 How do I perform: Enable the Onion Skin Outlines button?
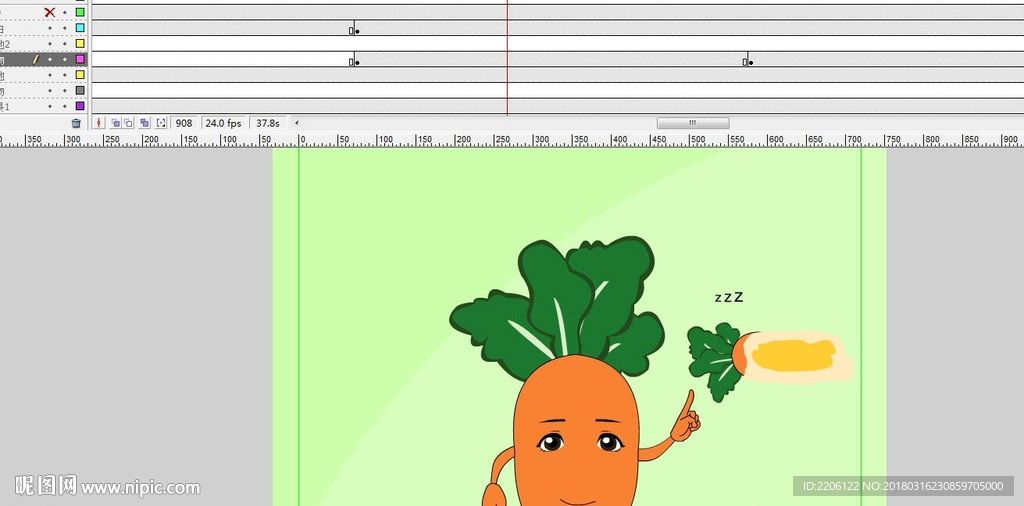tap(129, 123)
